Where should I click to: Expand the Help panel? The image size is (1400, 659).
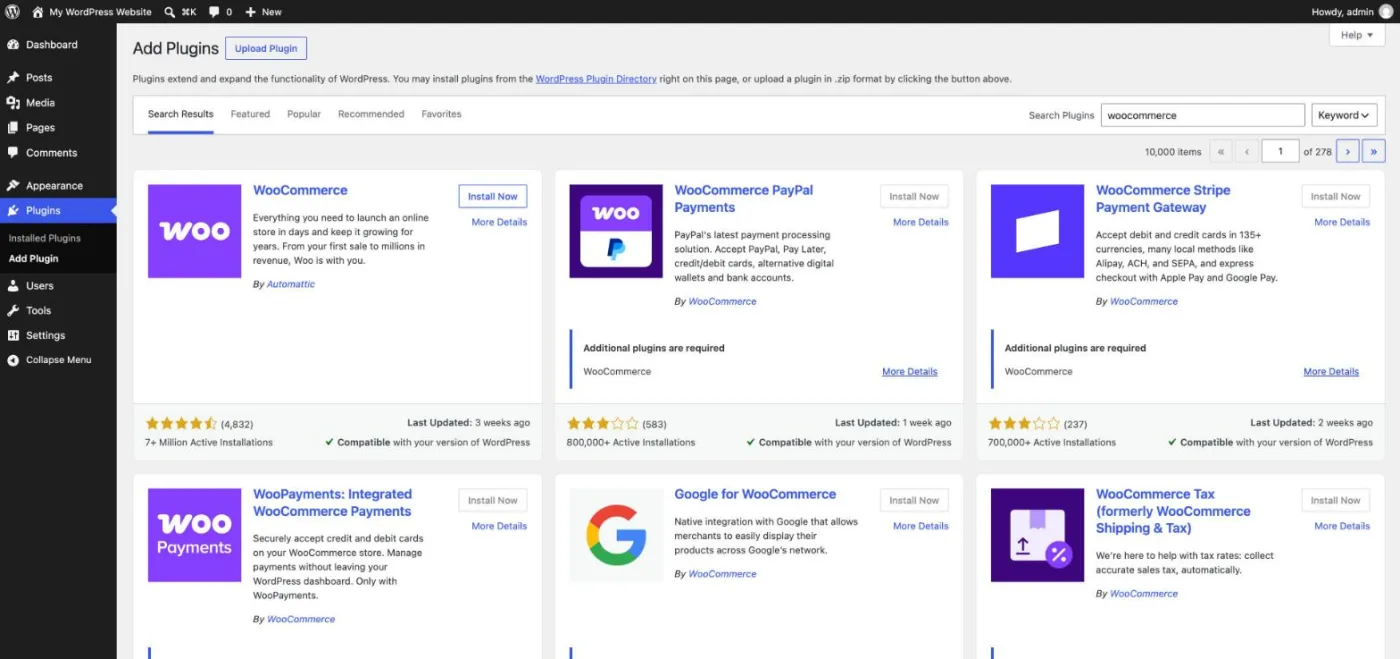[x=1357, y=35]
